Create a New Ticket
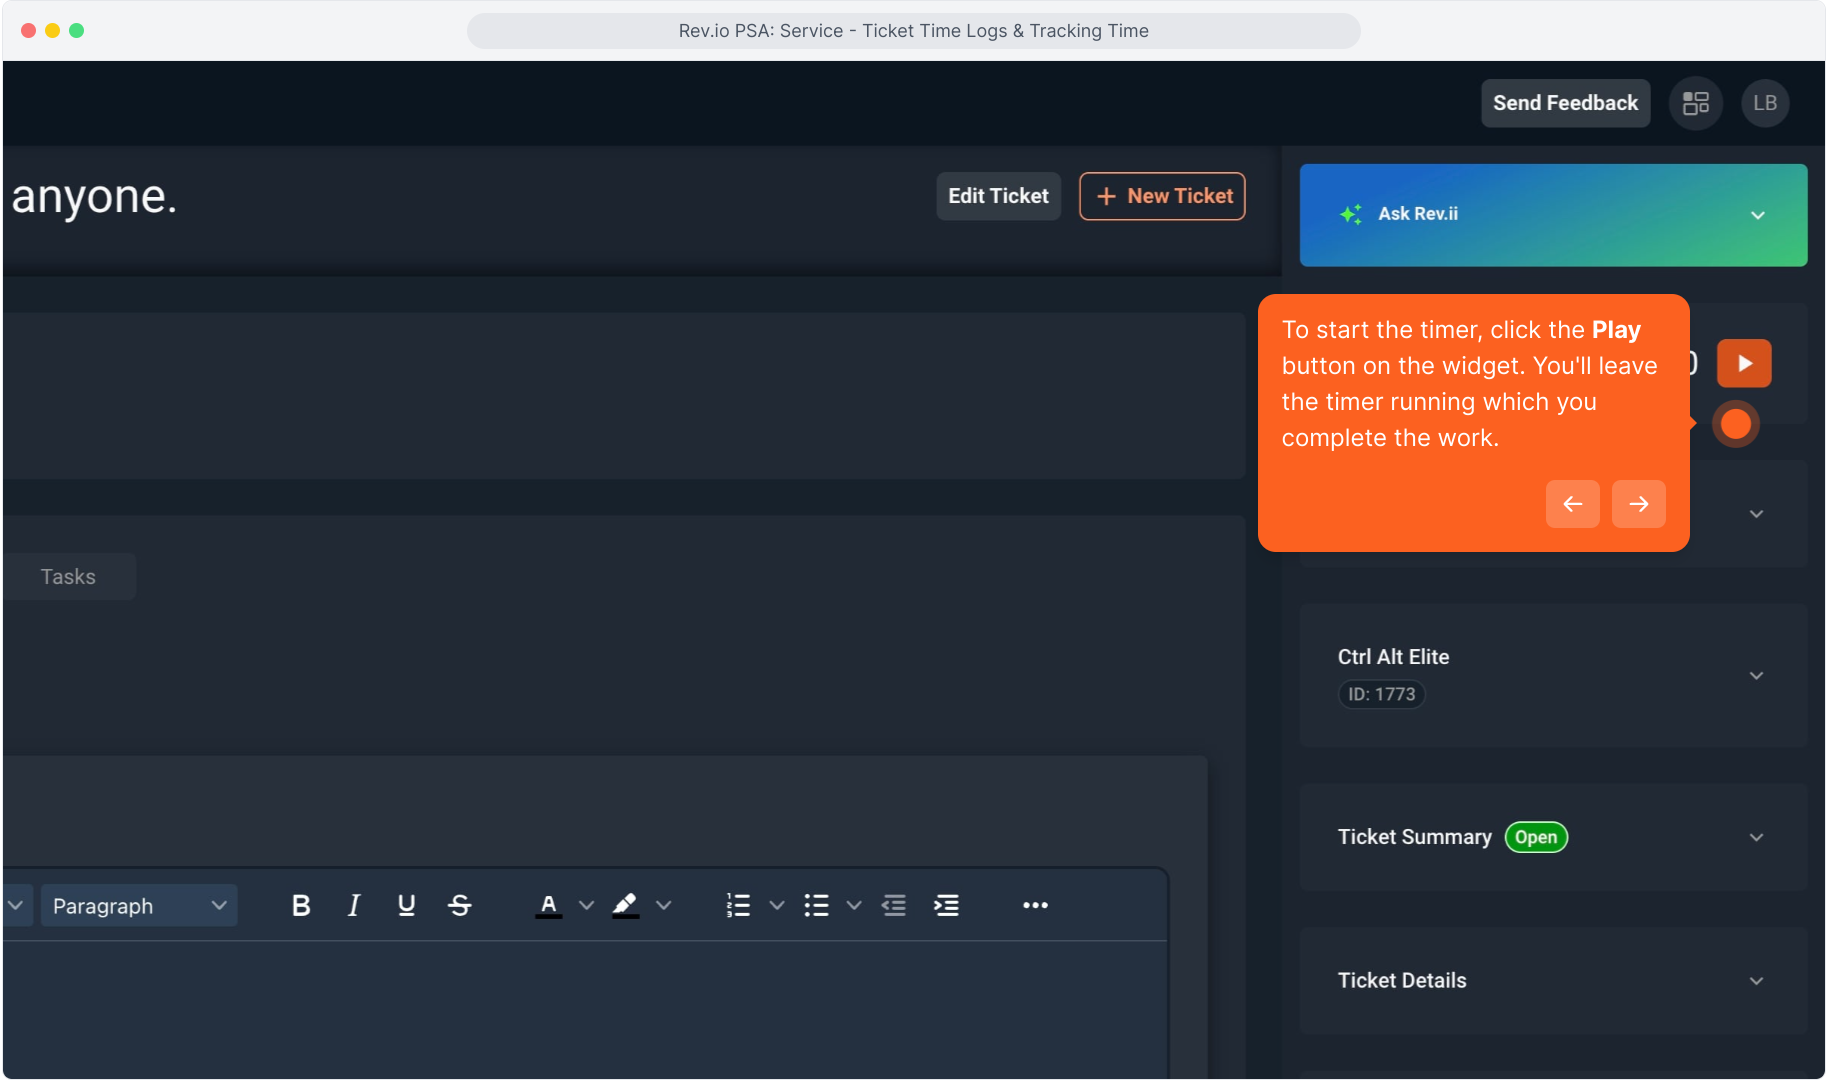Screen dimensions: 1828x1080 pos(1162,196)
